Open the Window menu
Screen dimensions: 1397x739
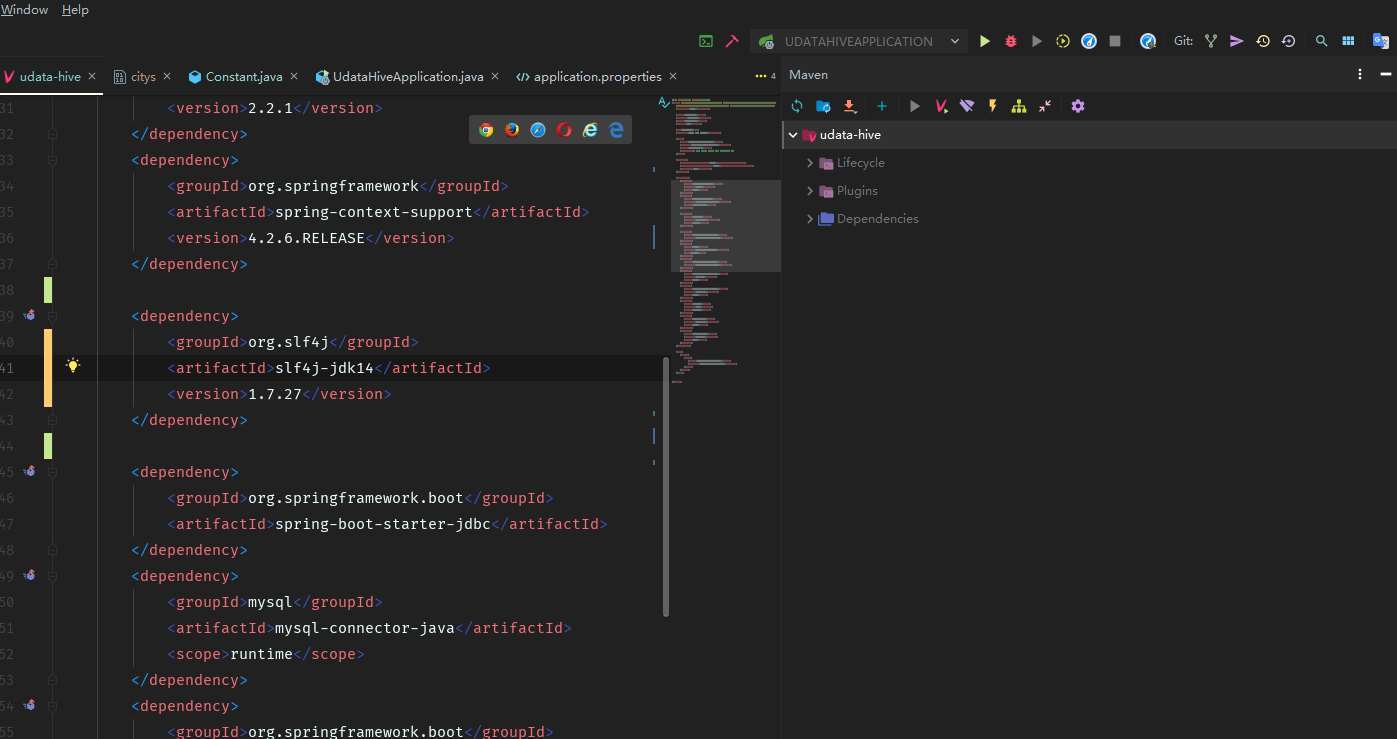pyautogui.click(x=24, y=10)
